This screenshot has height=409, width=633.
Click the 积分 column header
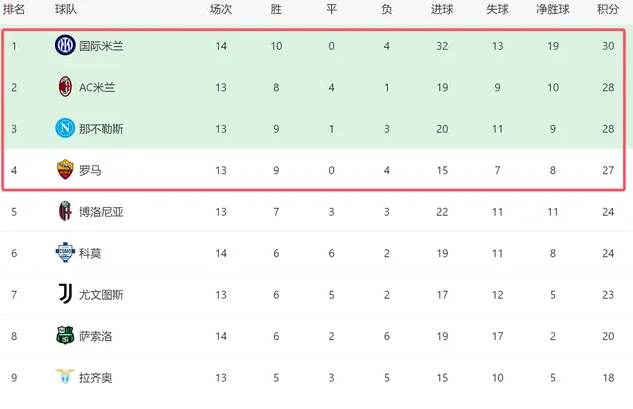pyautogui.click(x=607, y=9)
